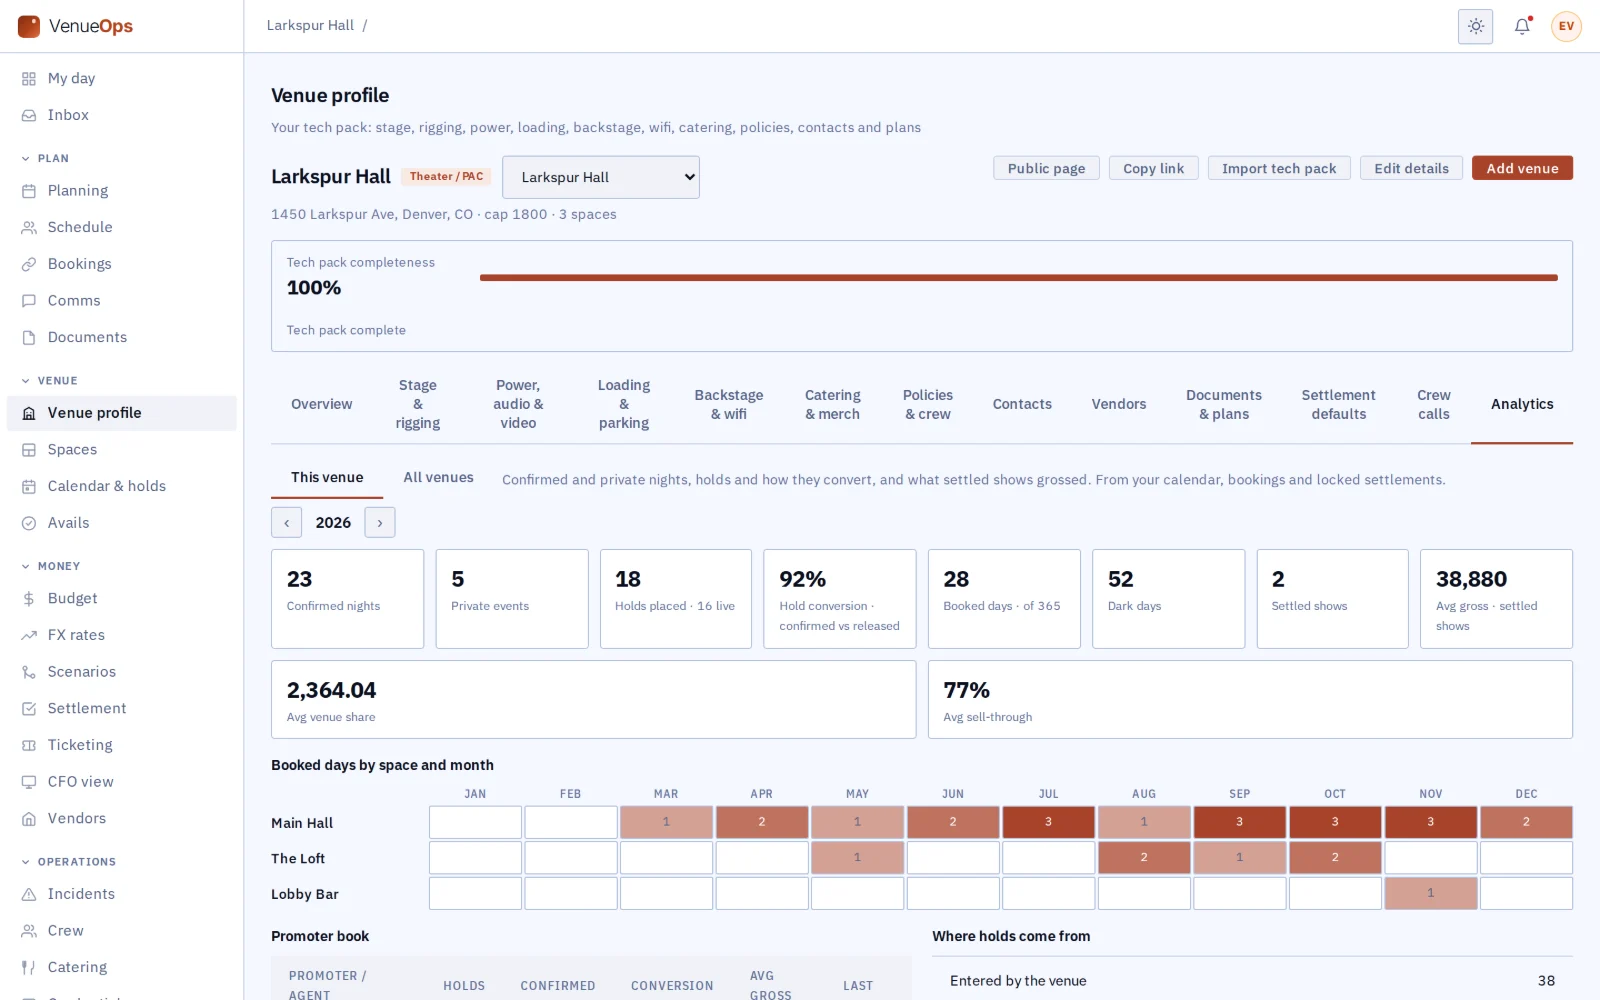Open Ticketing in the sidebar
Image resolution: width=1600 pixels, height=1000 pixels.
tap(122, 745)
